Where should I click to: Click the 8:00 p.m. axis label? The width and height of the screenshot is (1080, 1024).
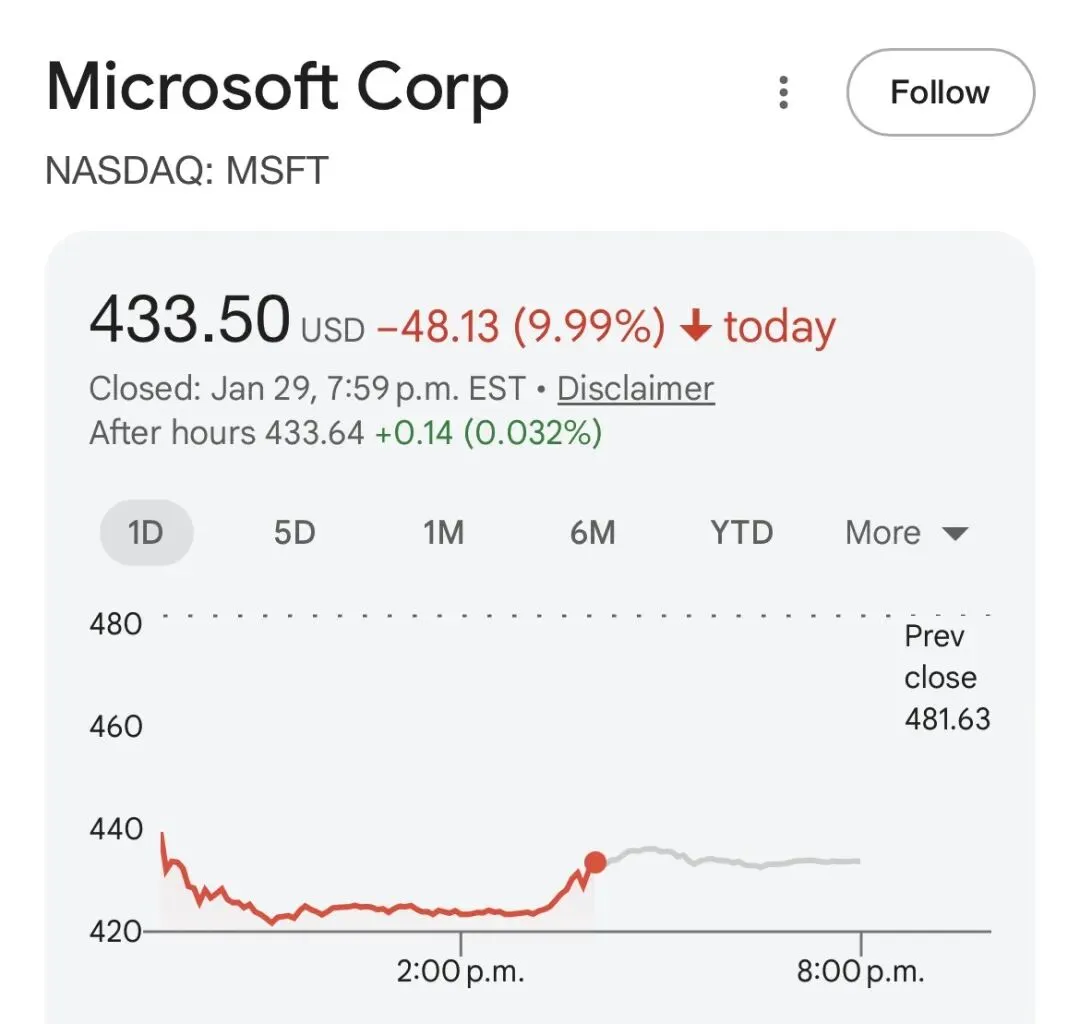[x=860, y=971]
